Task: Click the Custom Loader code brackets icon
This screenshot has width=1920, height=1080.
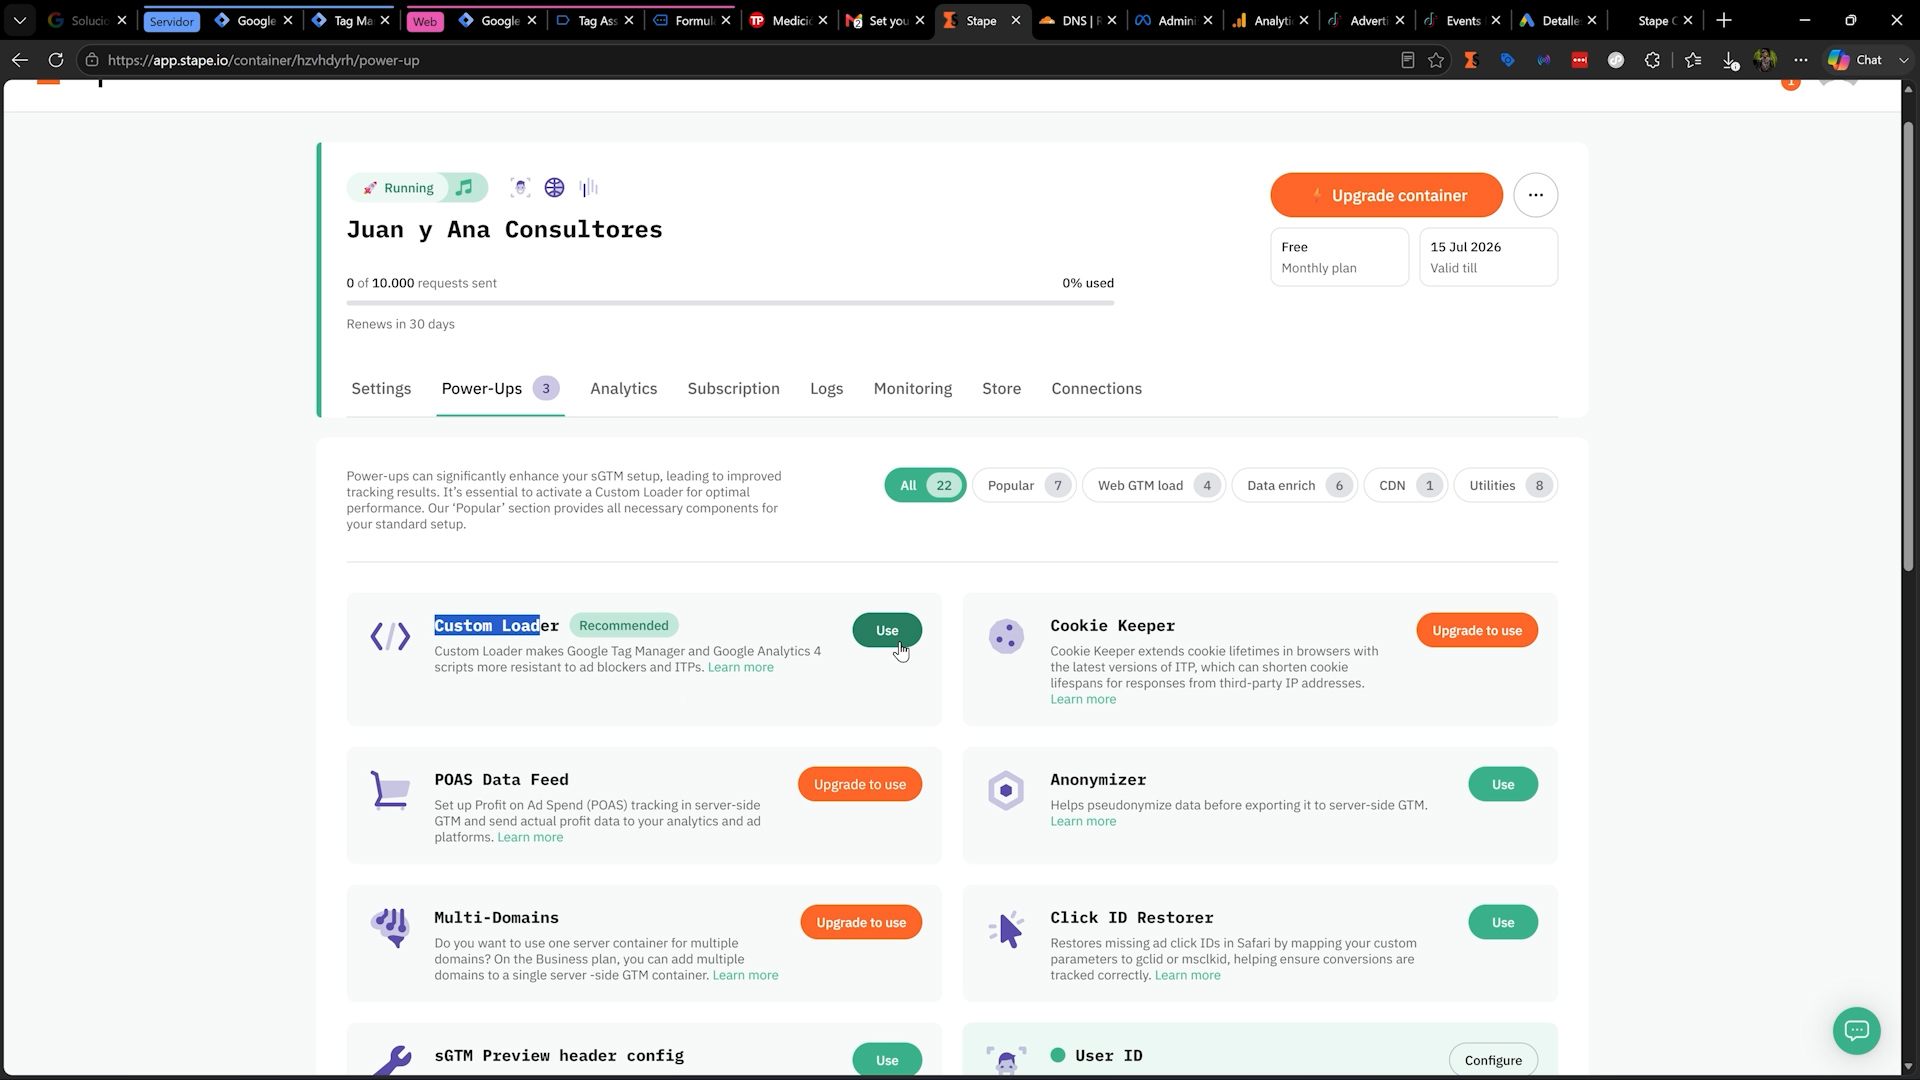Action: (x=390, y=636)
